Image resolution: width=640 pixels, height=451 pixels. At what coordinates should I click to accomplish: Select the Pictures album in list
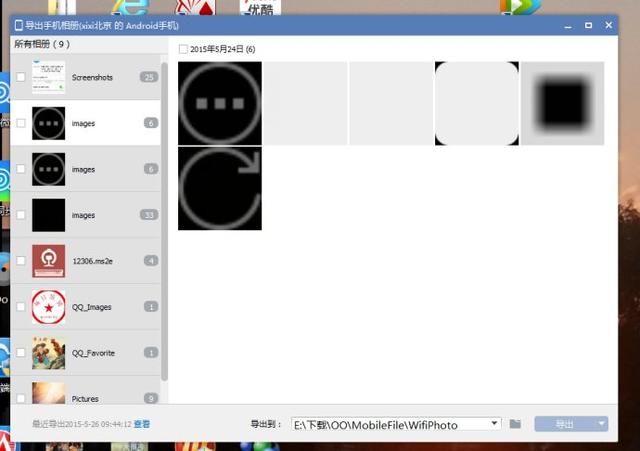tap(85, 398)
